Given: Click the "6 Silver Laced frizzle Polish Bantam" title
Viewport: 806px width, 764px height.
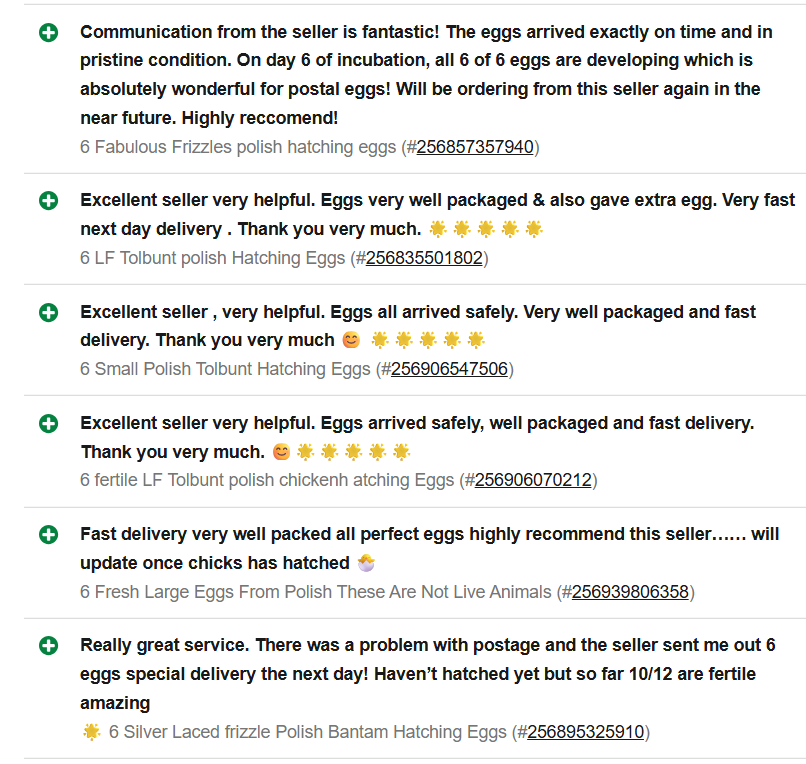Looking at the screenshot, I should tap(308, 732).
